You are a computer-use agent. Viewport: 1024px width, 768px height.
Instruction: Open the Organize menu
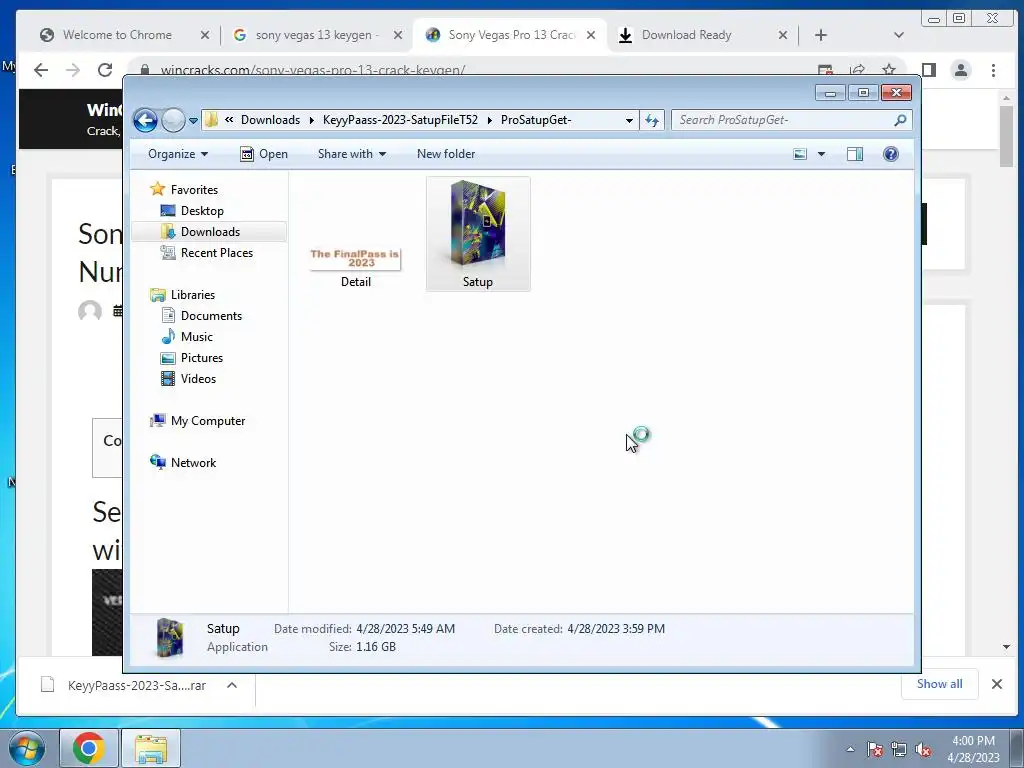[178, 154]
